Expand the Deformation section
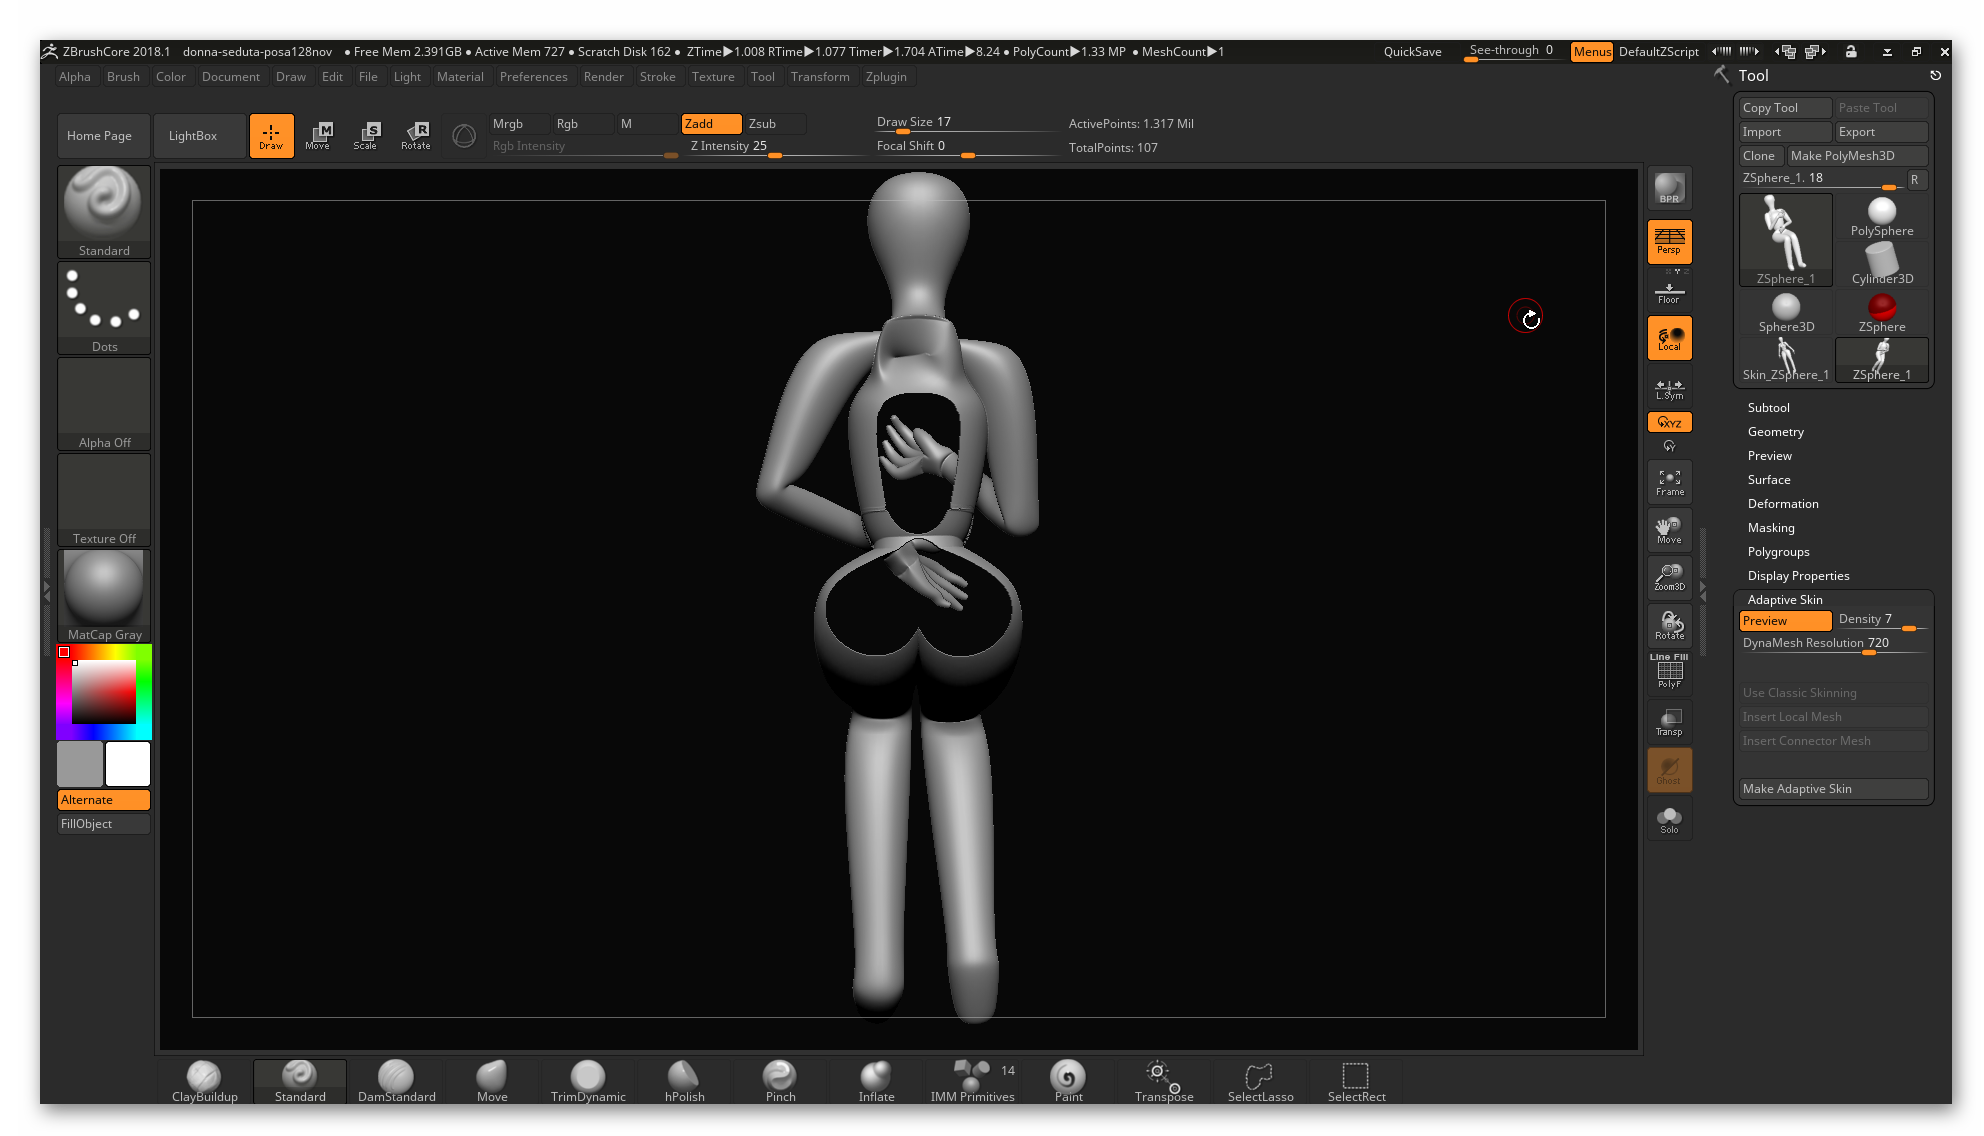This screenshot has height=1136, width=1984. [x=1783, y=503]
